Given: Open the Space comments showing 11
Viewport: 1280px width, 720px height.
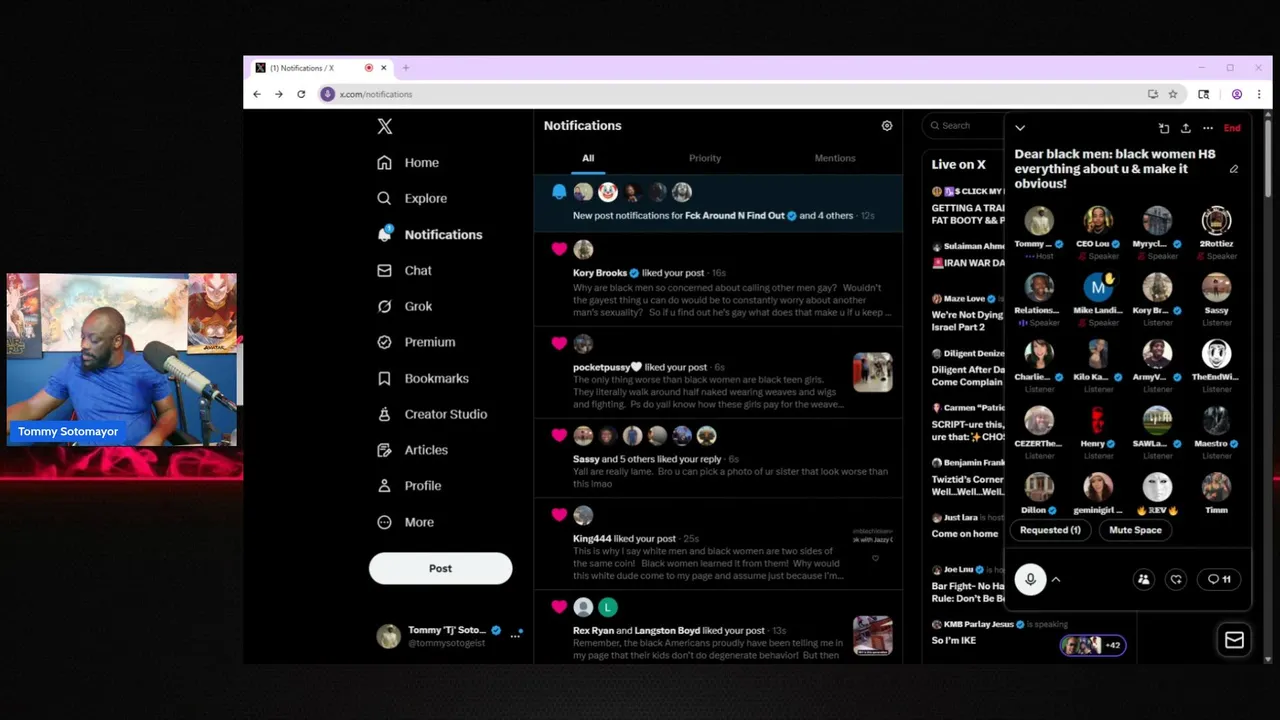Looking at the screenshot, I should 1219,579.
